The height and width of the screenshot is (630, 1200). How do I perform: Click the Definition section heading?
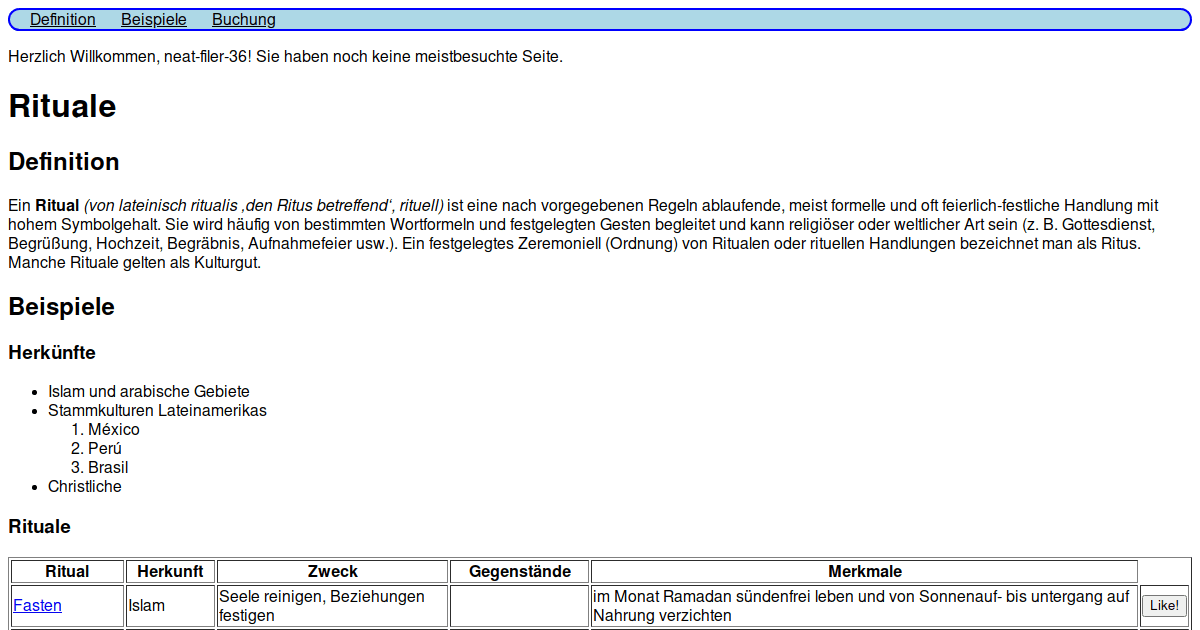[x=63, y=161]
